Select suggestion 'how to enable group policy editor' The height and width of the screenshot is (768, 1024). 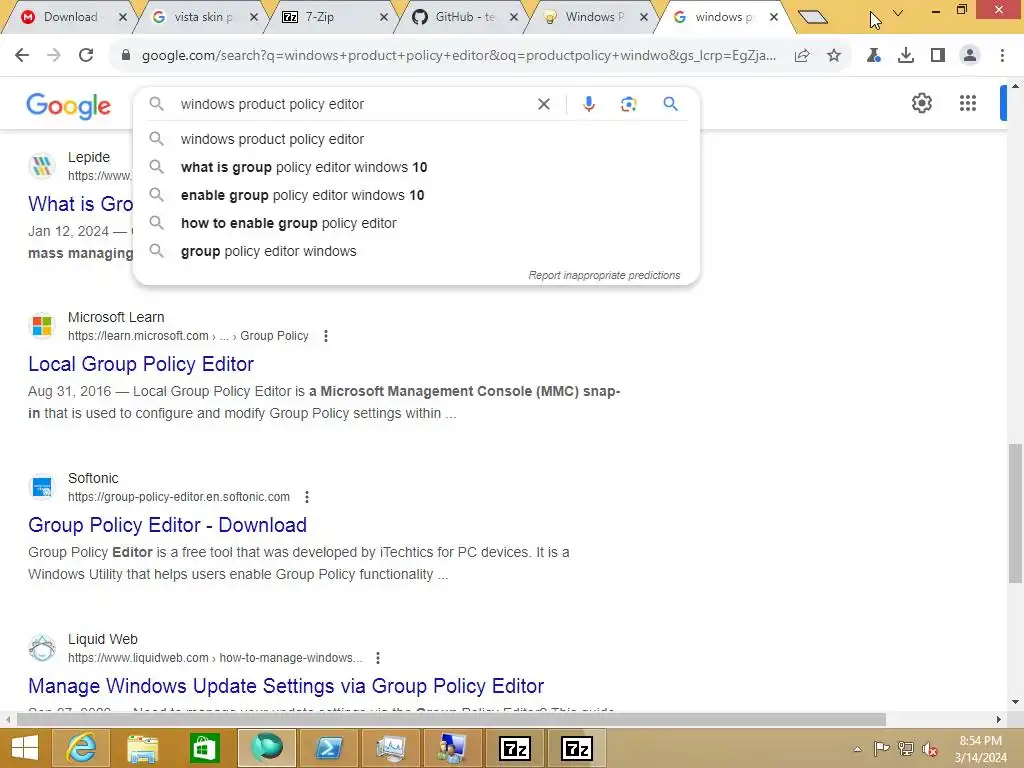416,223
